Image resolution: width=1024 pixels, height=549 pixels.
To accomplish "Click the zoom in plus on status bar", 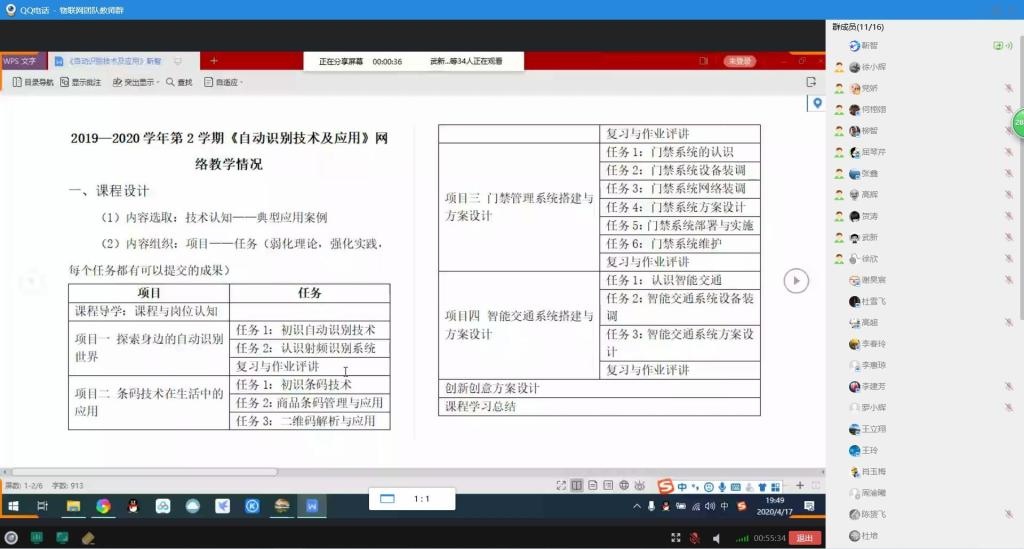I will pyautogui.click(x=799, y=485).
